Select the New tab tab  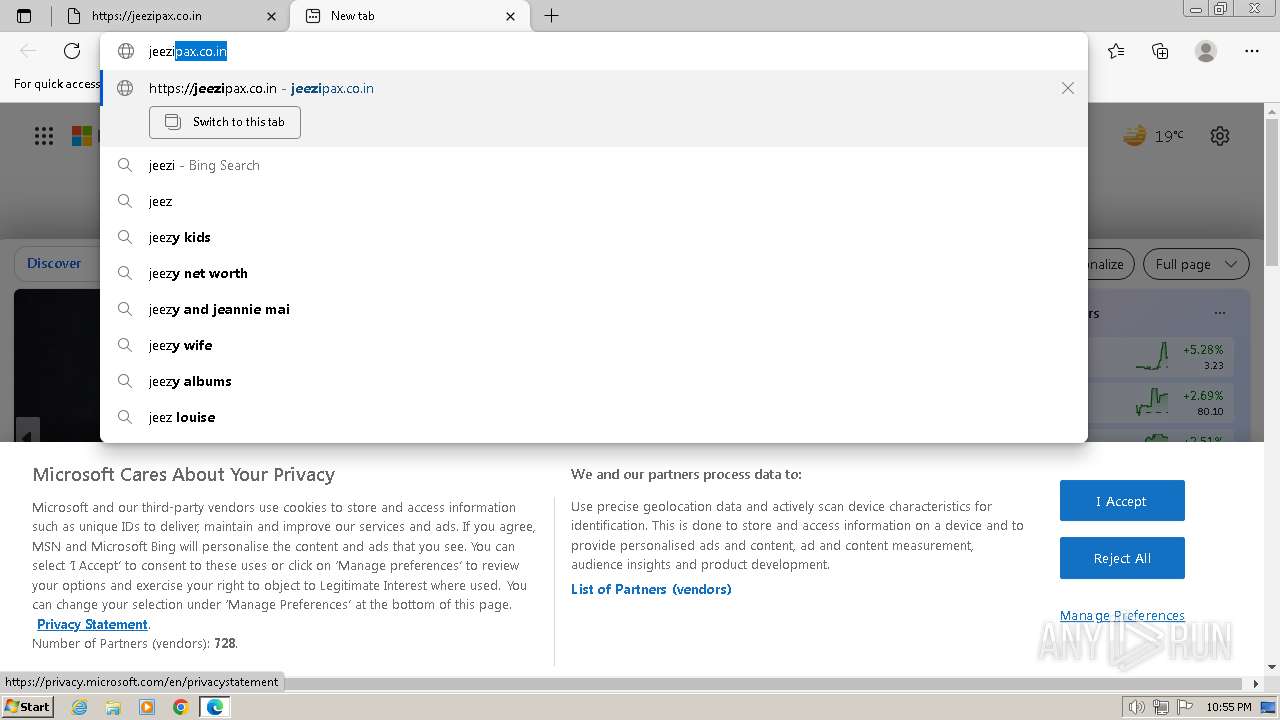(411, 16)
